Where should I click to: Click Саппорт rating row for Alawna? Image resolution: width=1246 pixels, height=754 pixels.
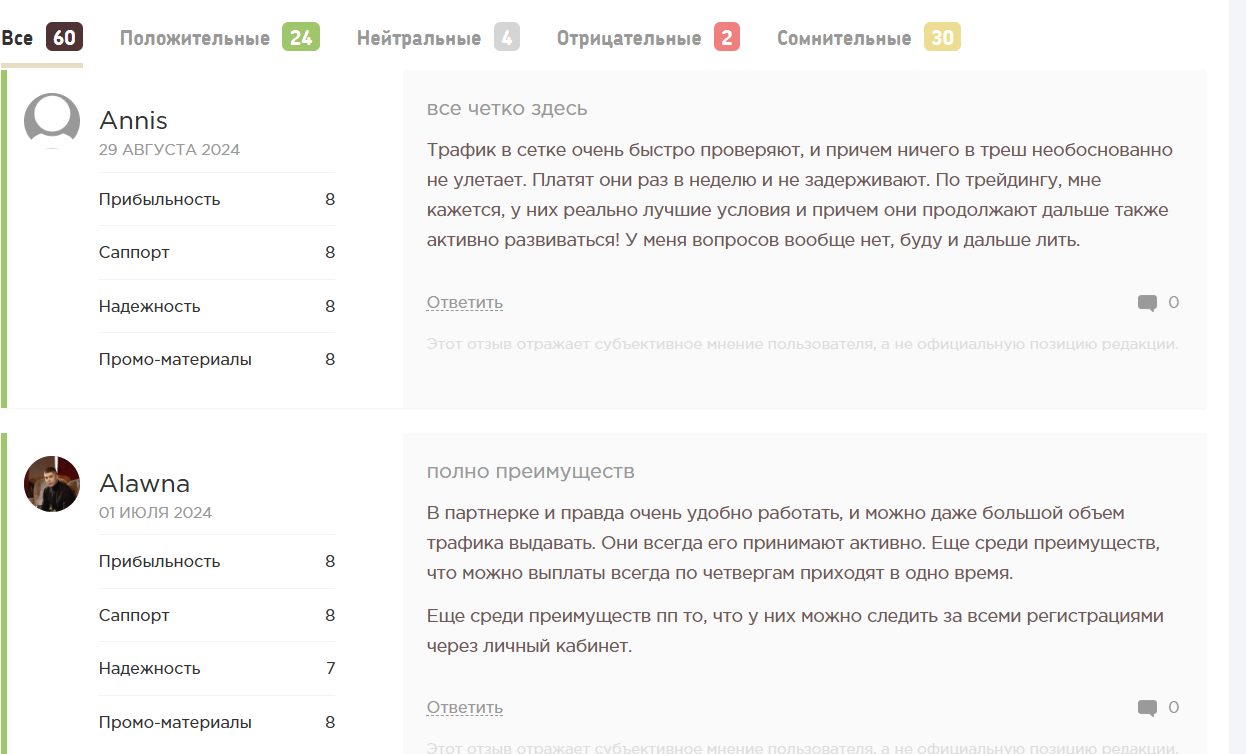pos(217,615)
